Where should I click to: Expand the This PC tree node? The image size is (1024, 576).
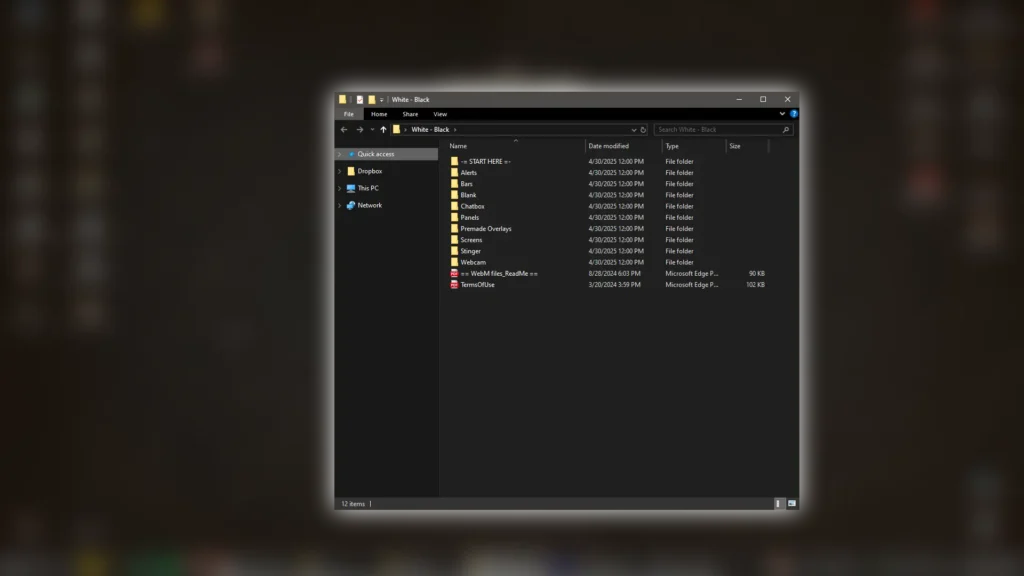pyautogui.click(x=341, y=190)
